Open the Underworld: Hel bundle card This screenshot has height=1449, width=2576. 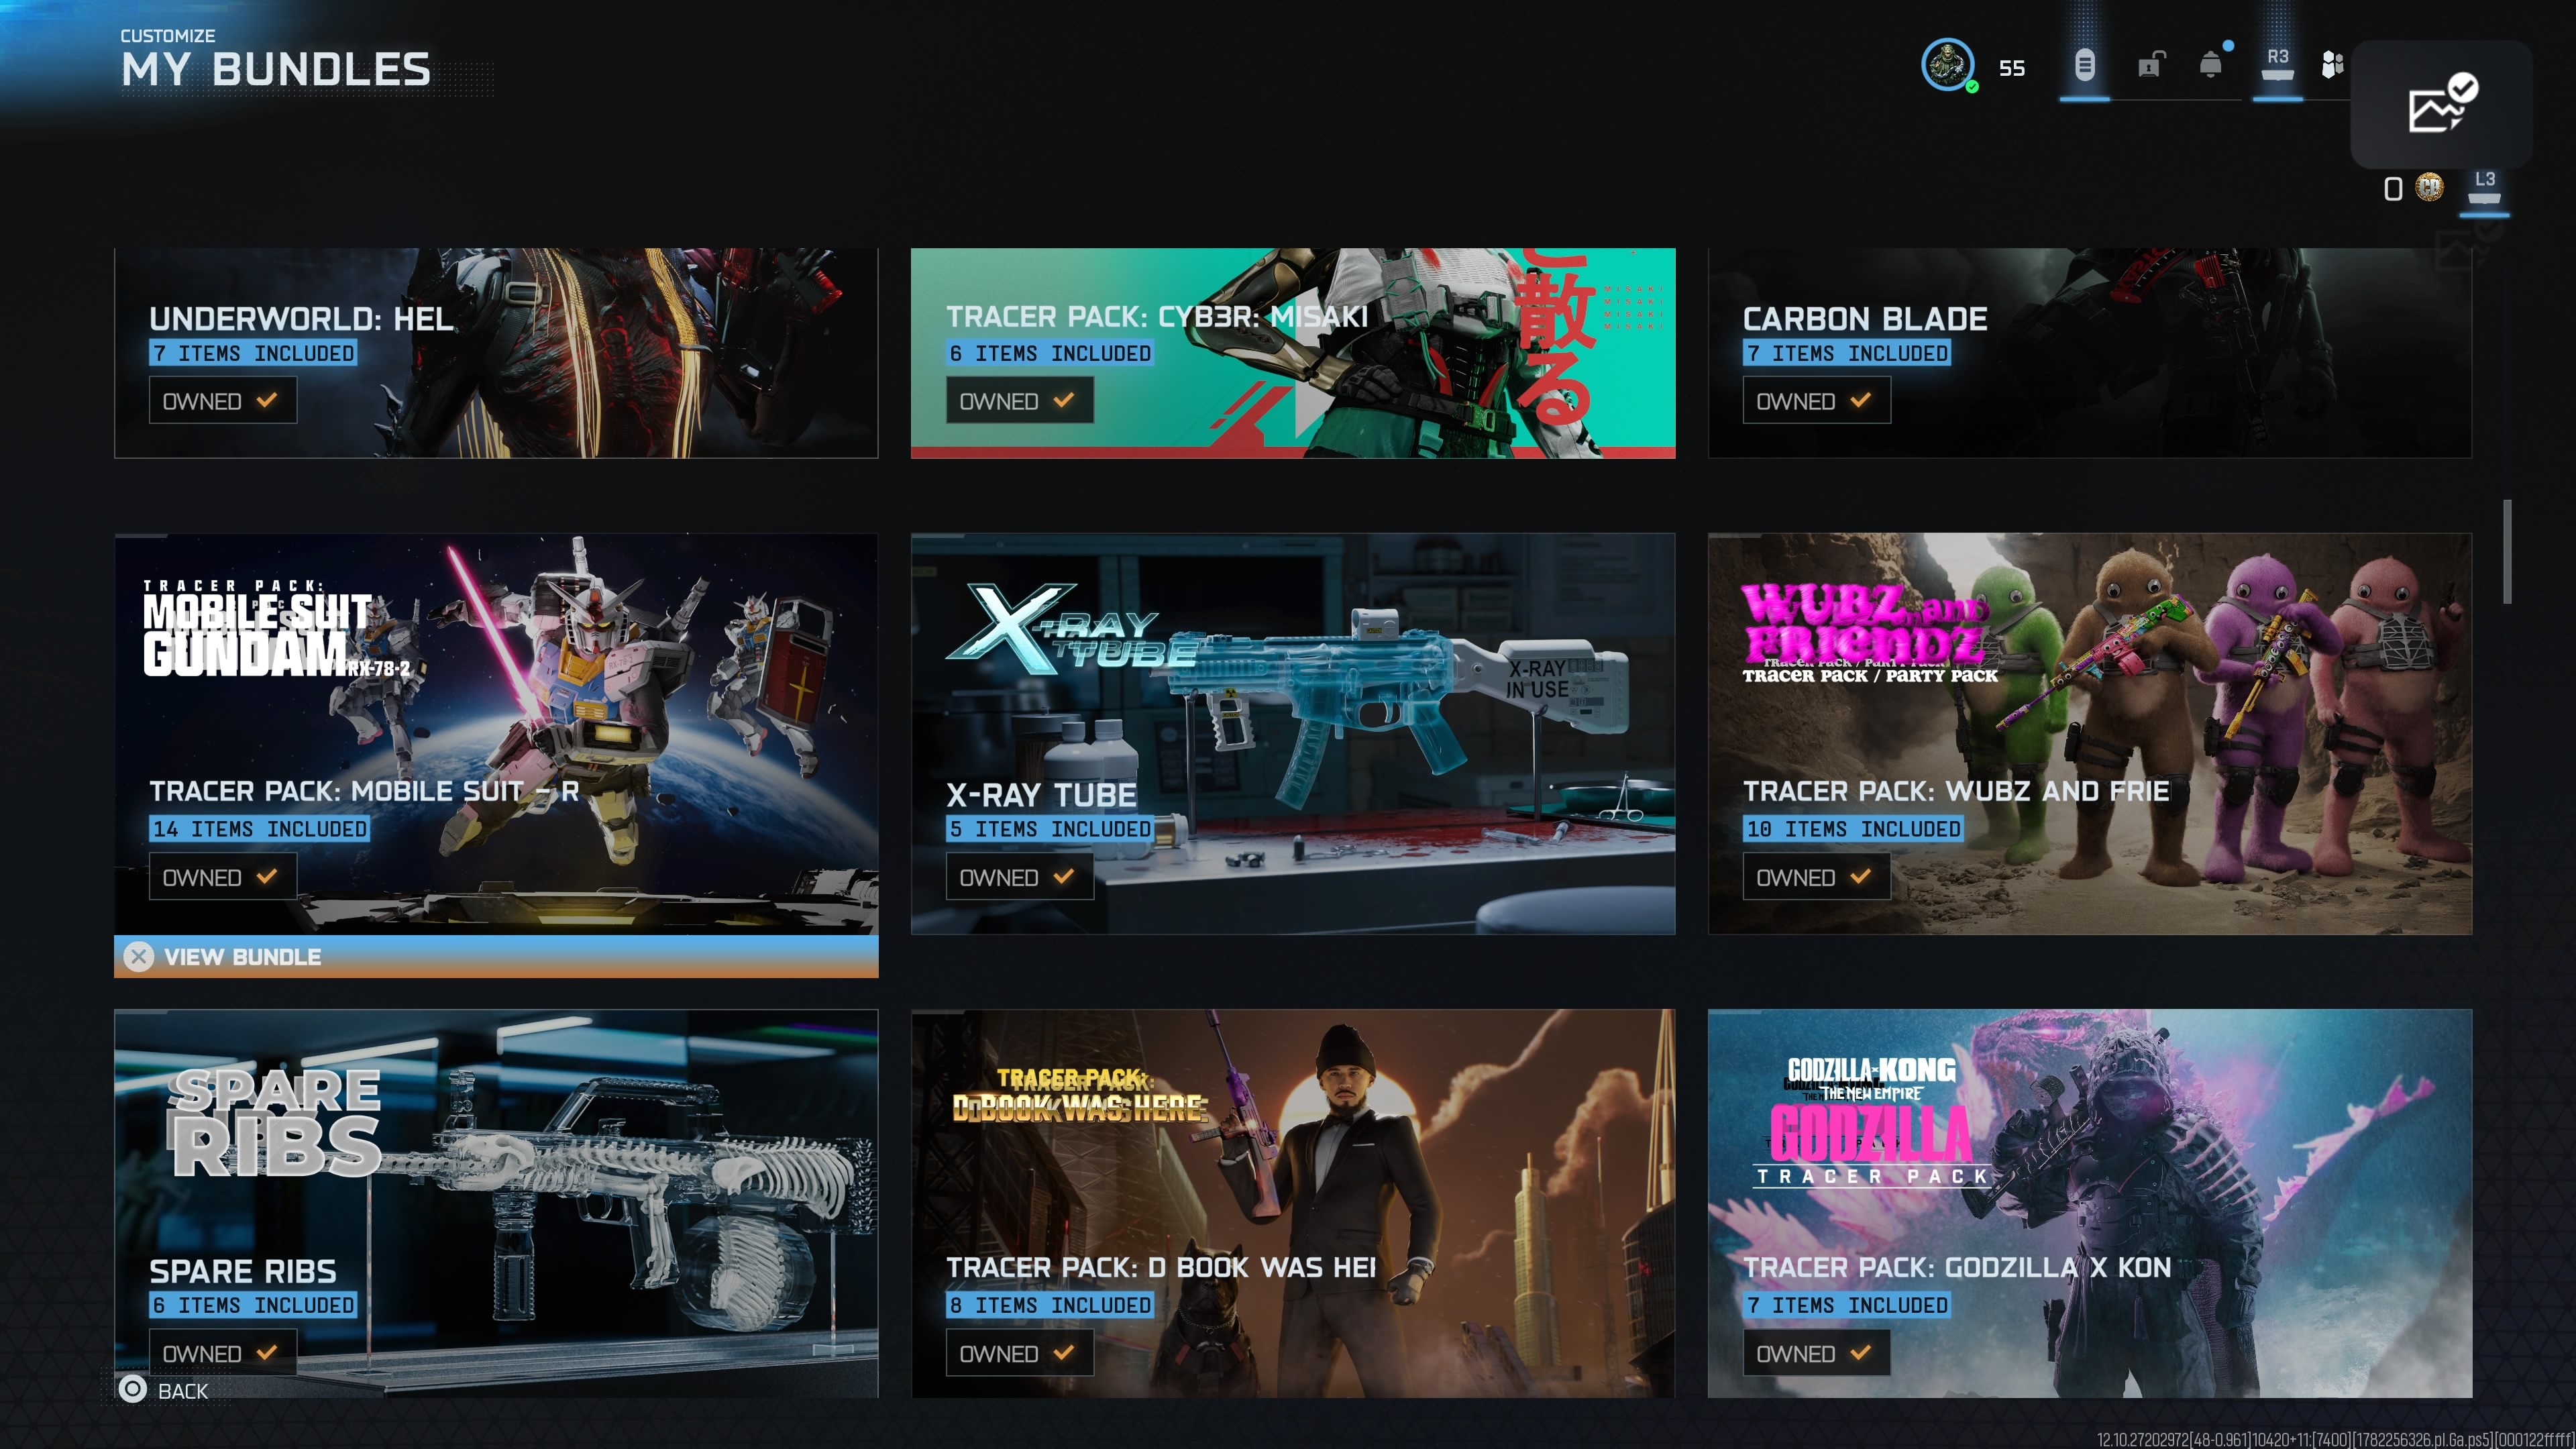tap(496, 353)
